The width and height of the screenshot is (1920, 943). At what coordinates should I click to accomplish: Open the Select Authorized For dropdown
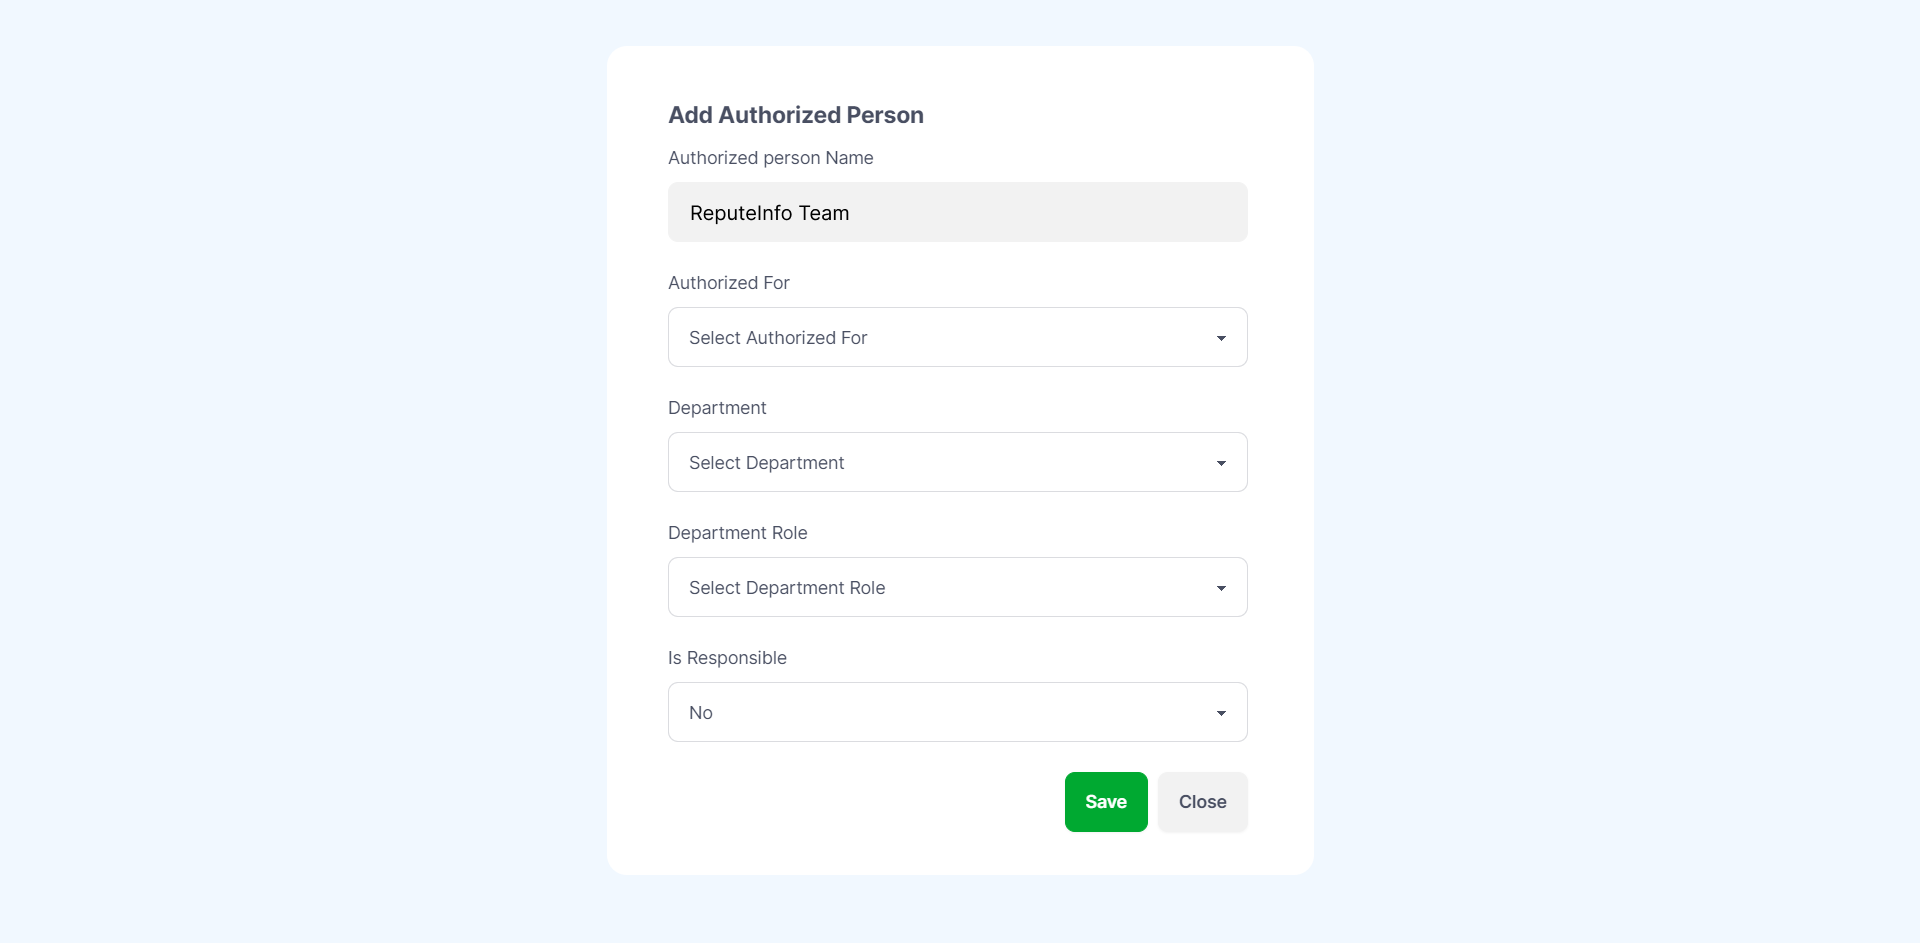pyautogui.click(x=957, y=337)
